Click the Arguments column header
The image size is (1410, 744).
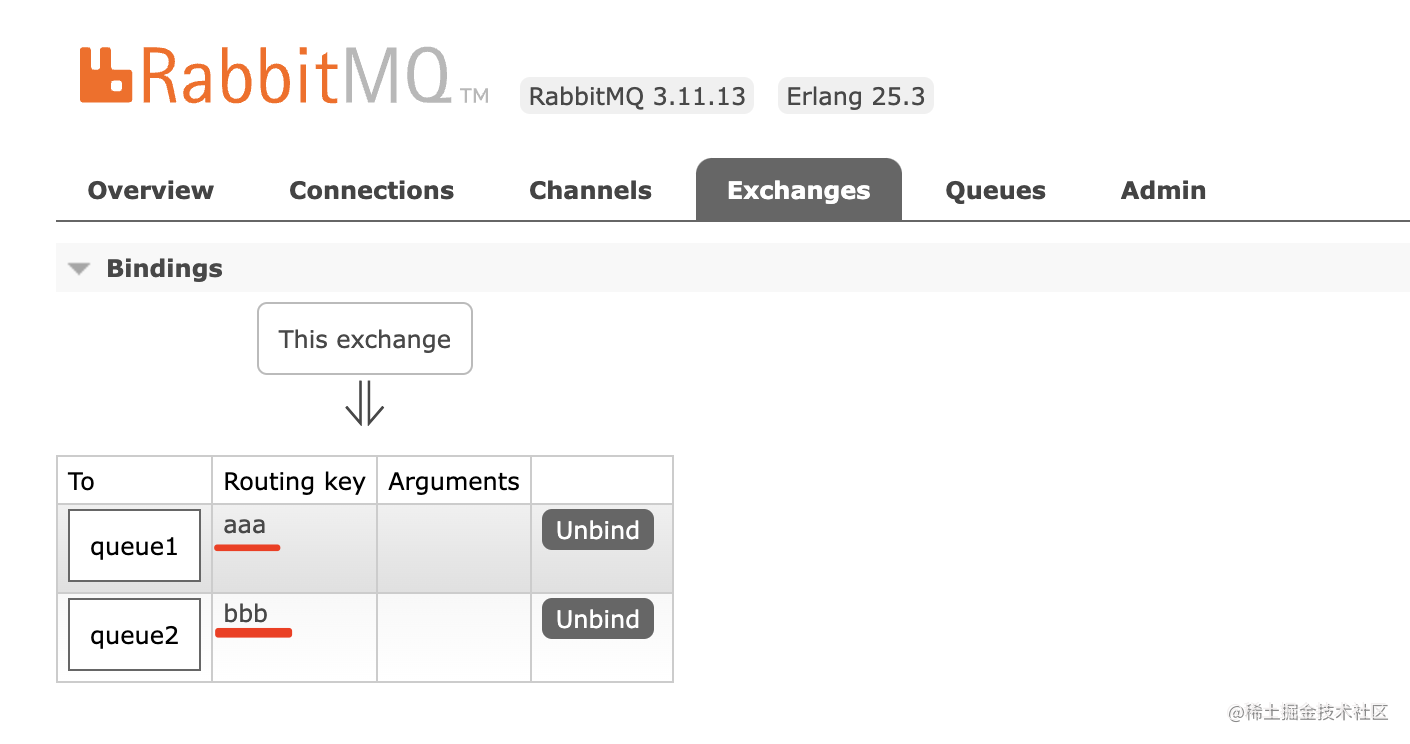[453, 482]
